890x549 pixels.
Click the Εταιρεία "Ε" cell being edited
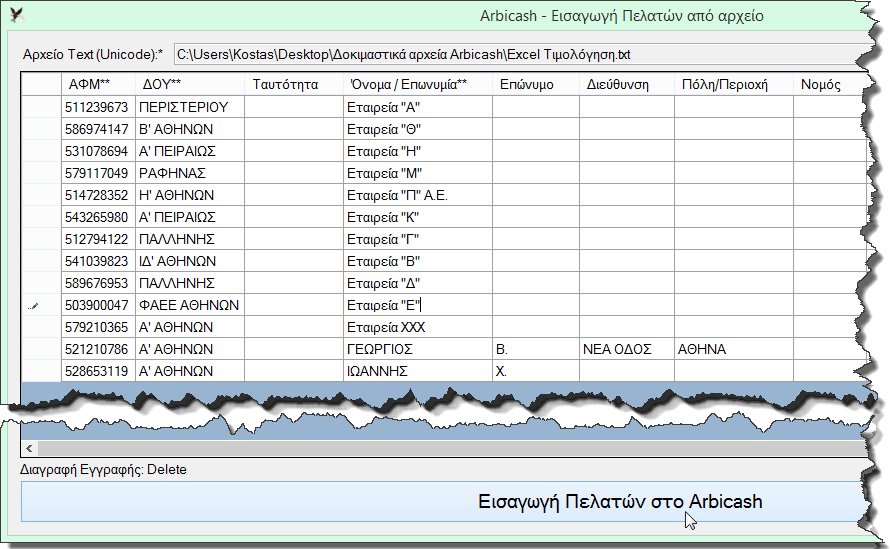point(418,305)
